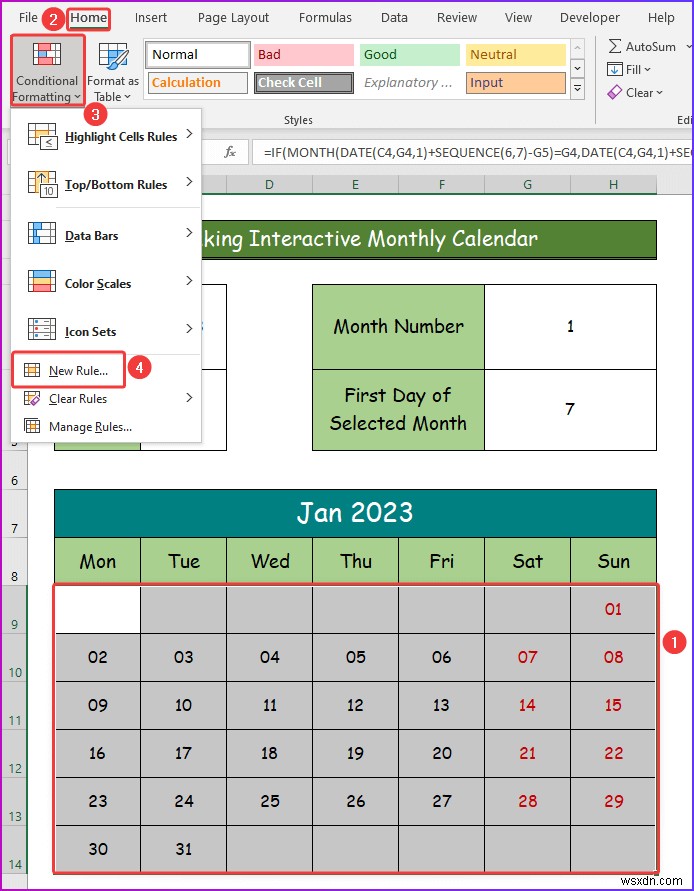The height and width of the screenshot is (891, 694).
Task: Open the Conditional Formatting dropdown
Action: pos(47,70)
